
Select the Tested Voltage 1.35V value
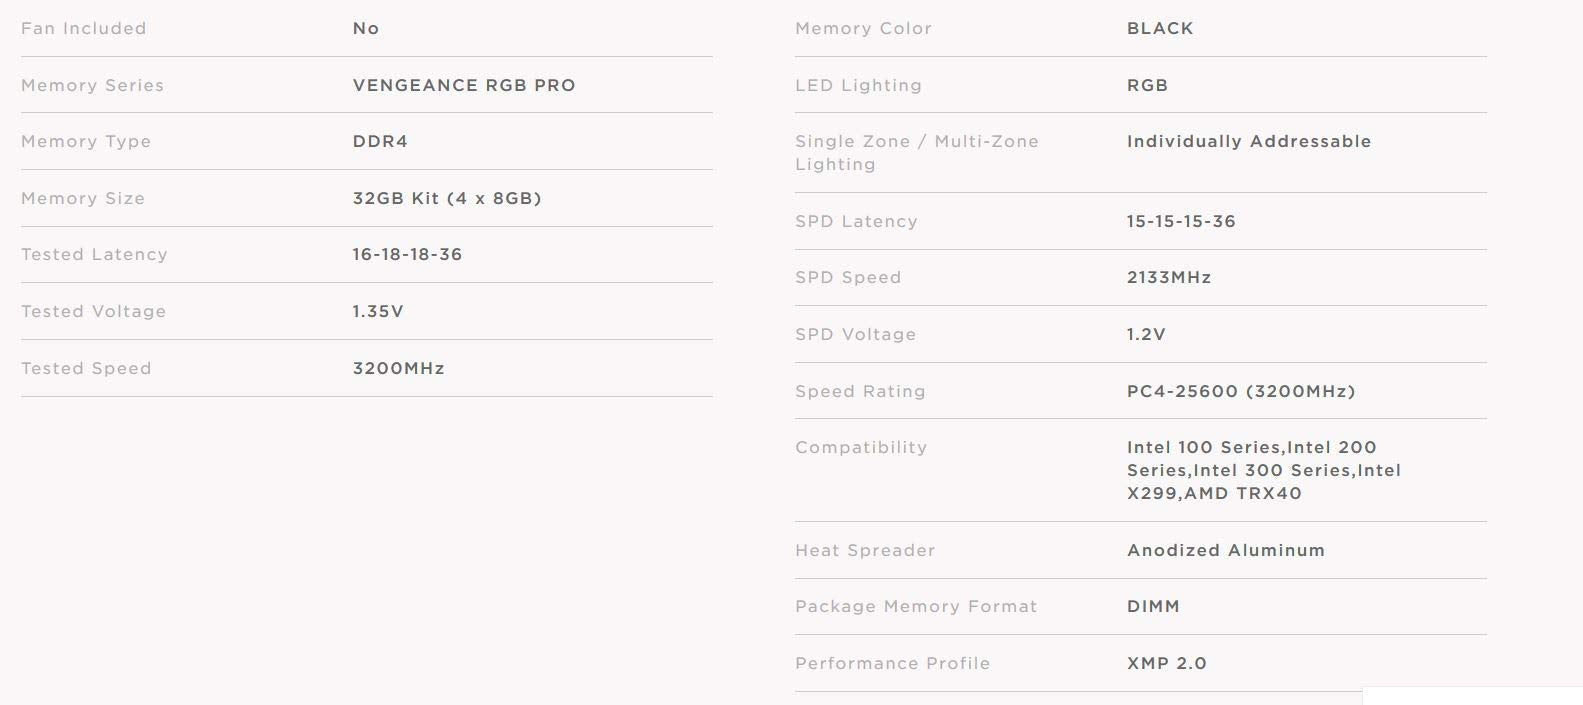coord(378,311)
